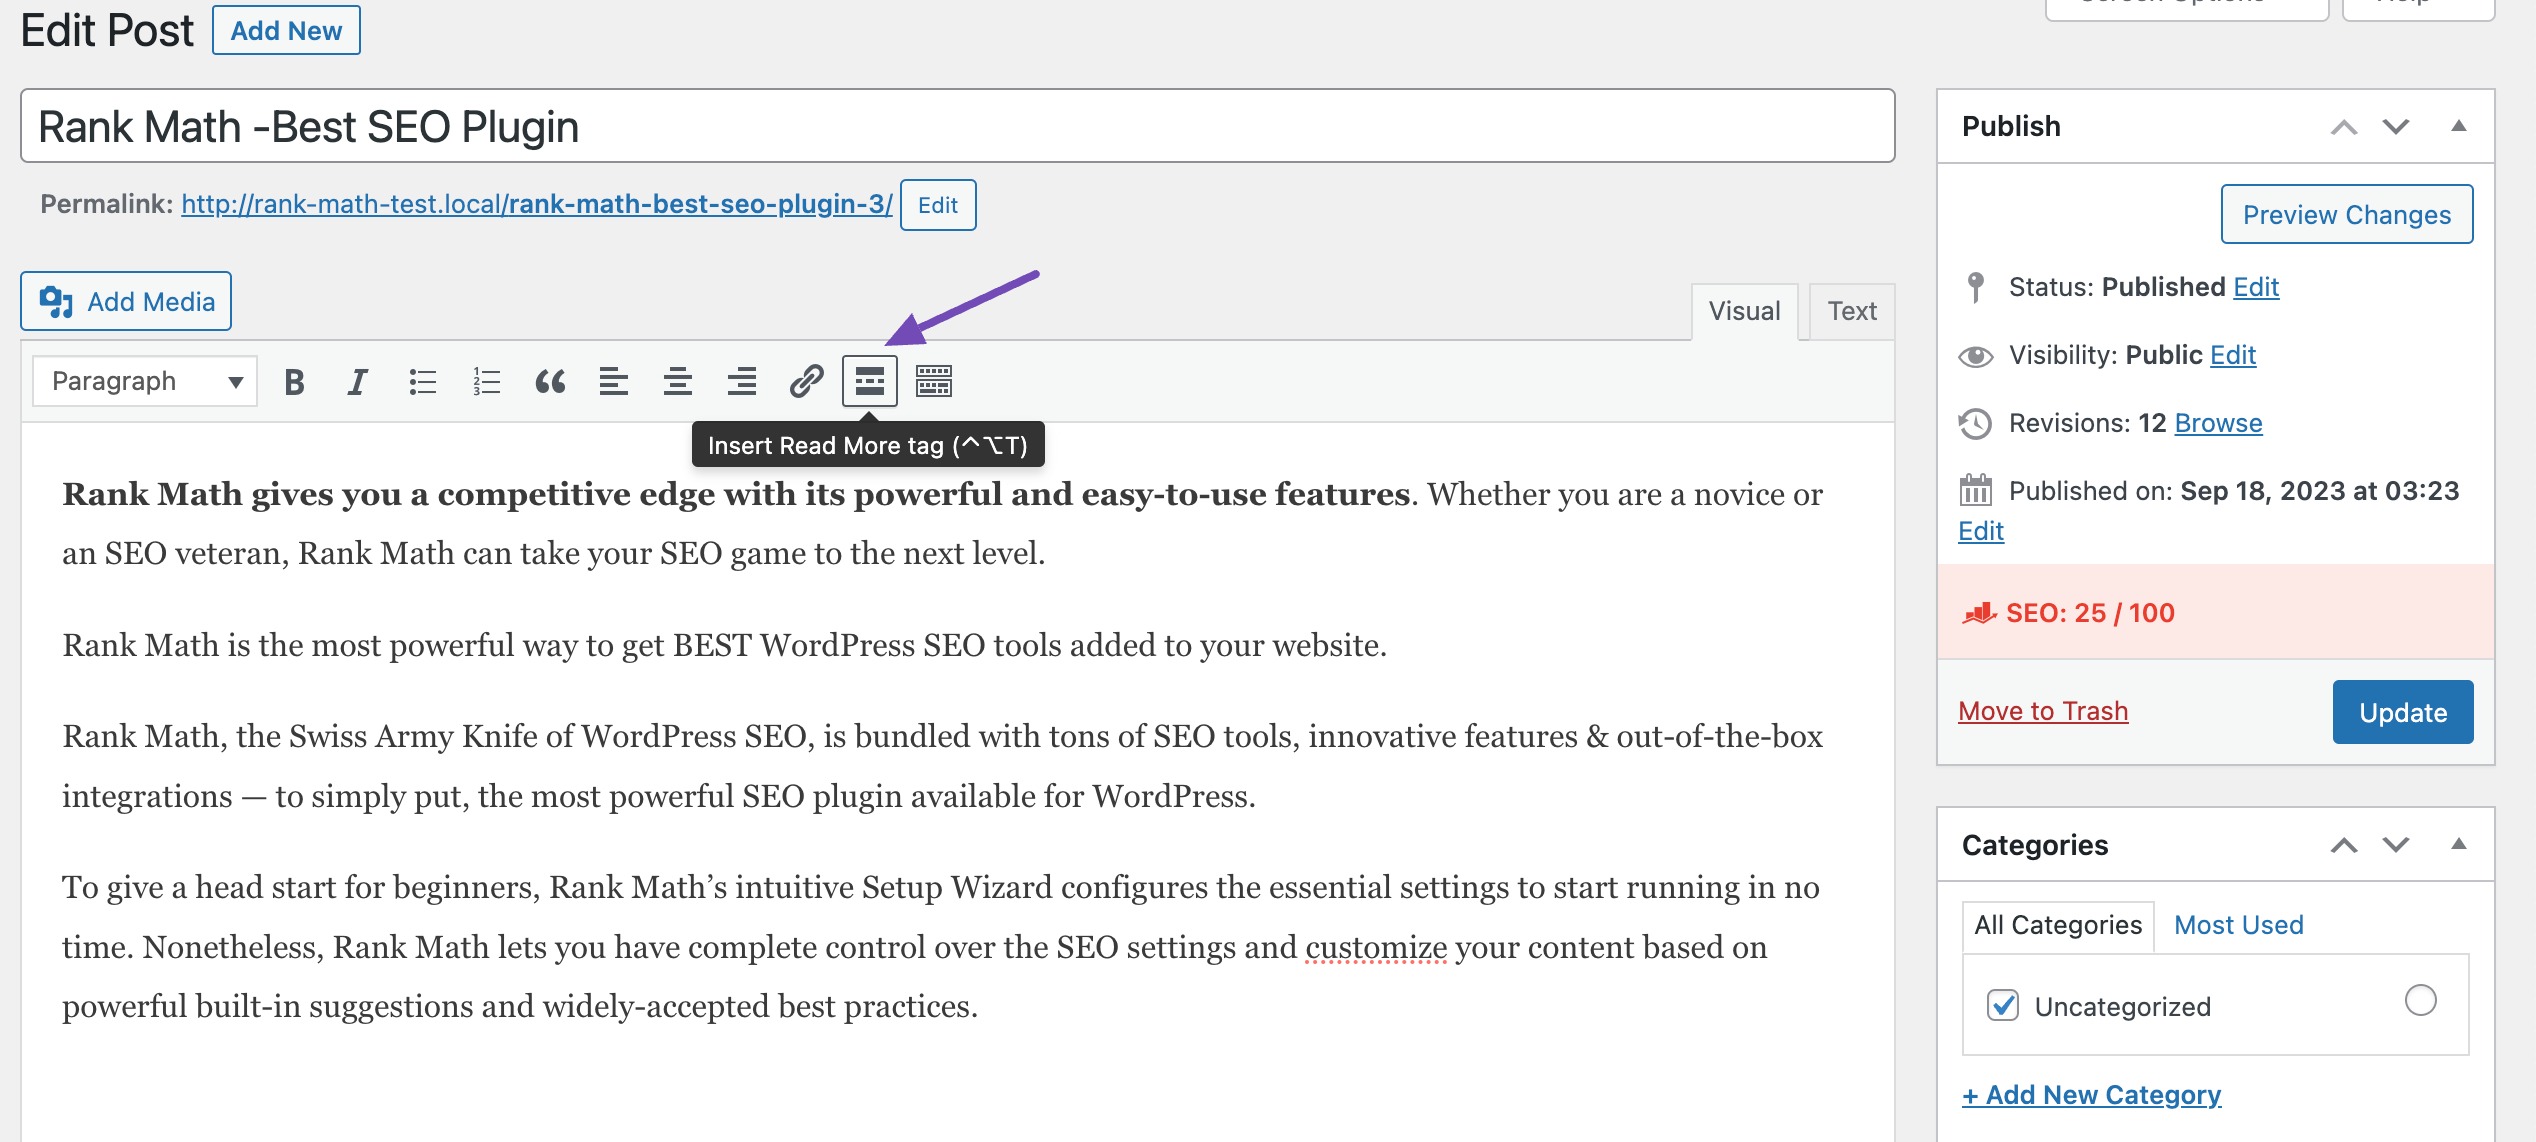The image size is (2536, 1142).
Task: Switch to the Visual editor tab
Action: (1744, 309)
